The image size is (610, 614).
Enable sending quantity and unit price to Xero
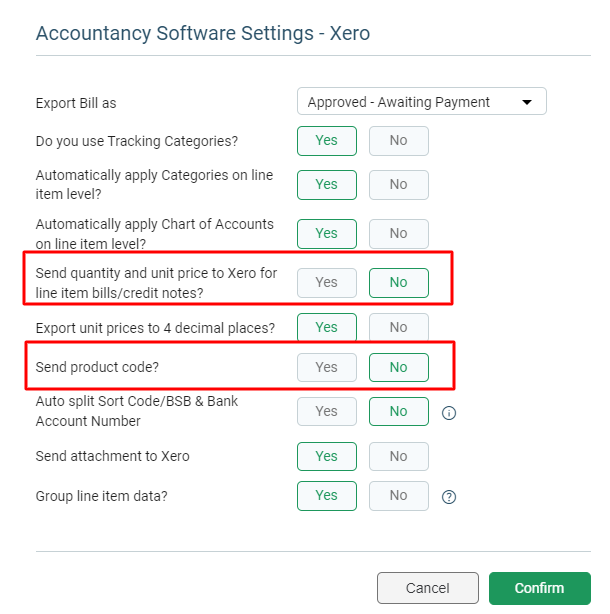pyautogui.click(x=327, y=283)
